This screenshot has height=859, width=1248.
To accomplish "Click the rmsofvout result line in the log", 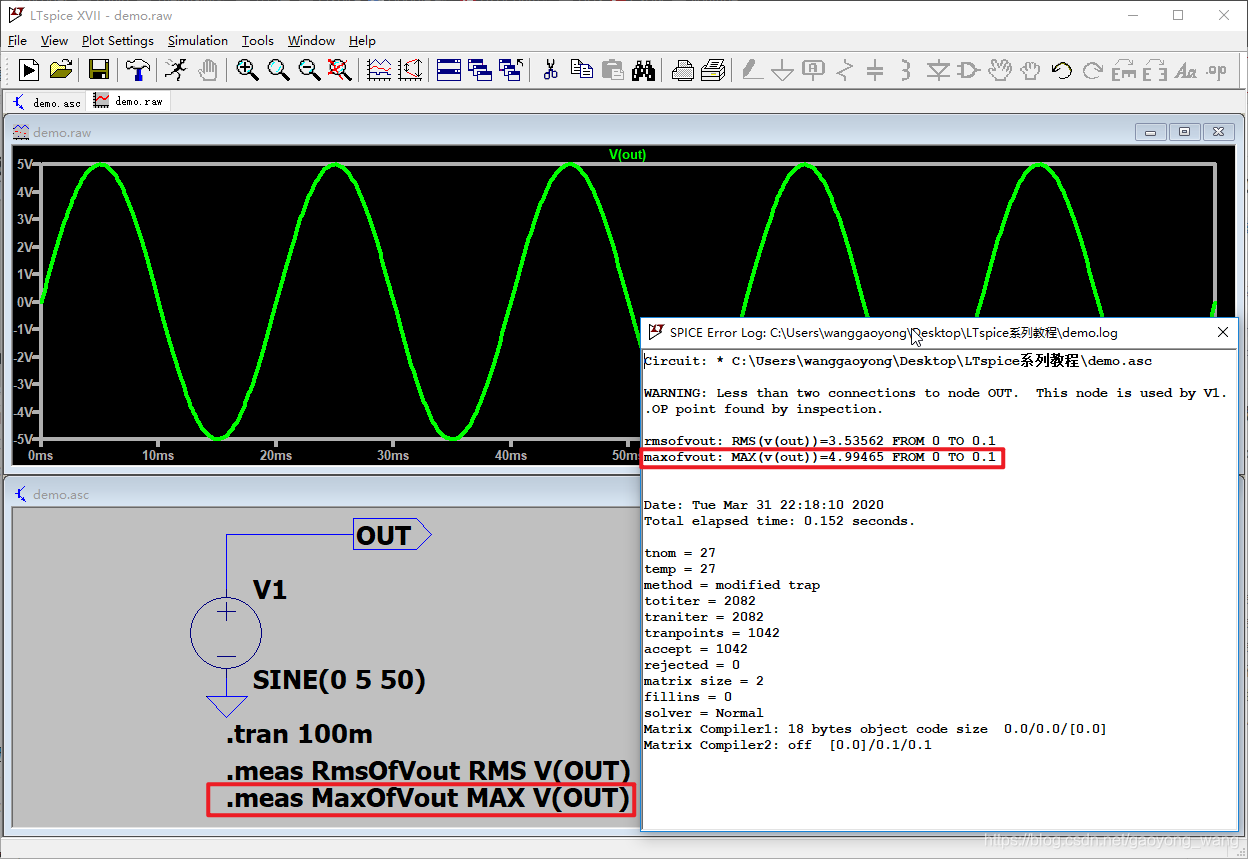I will (820, 441).
